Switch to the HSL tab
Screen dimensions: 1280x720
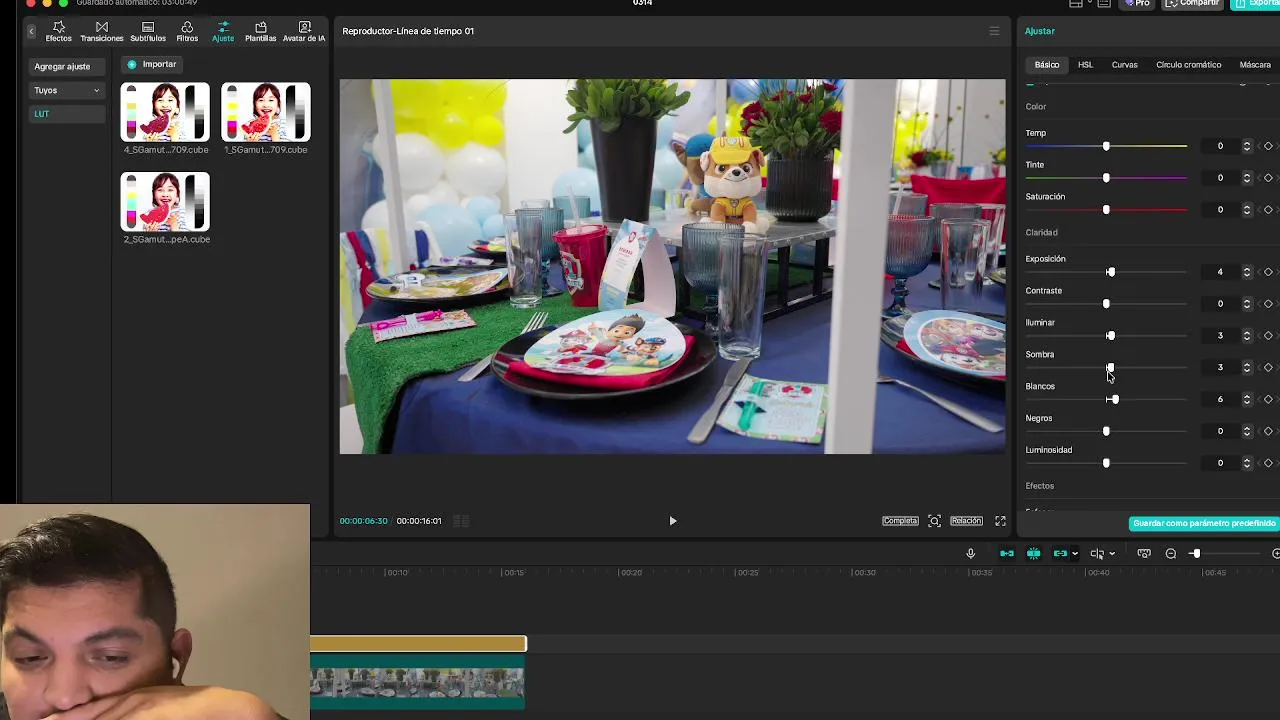[x=1085, y=65]
